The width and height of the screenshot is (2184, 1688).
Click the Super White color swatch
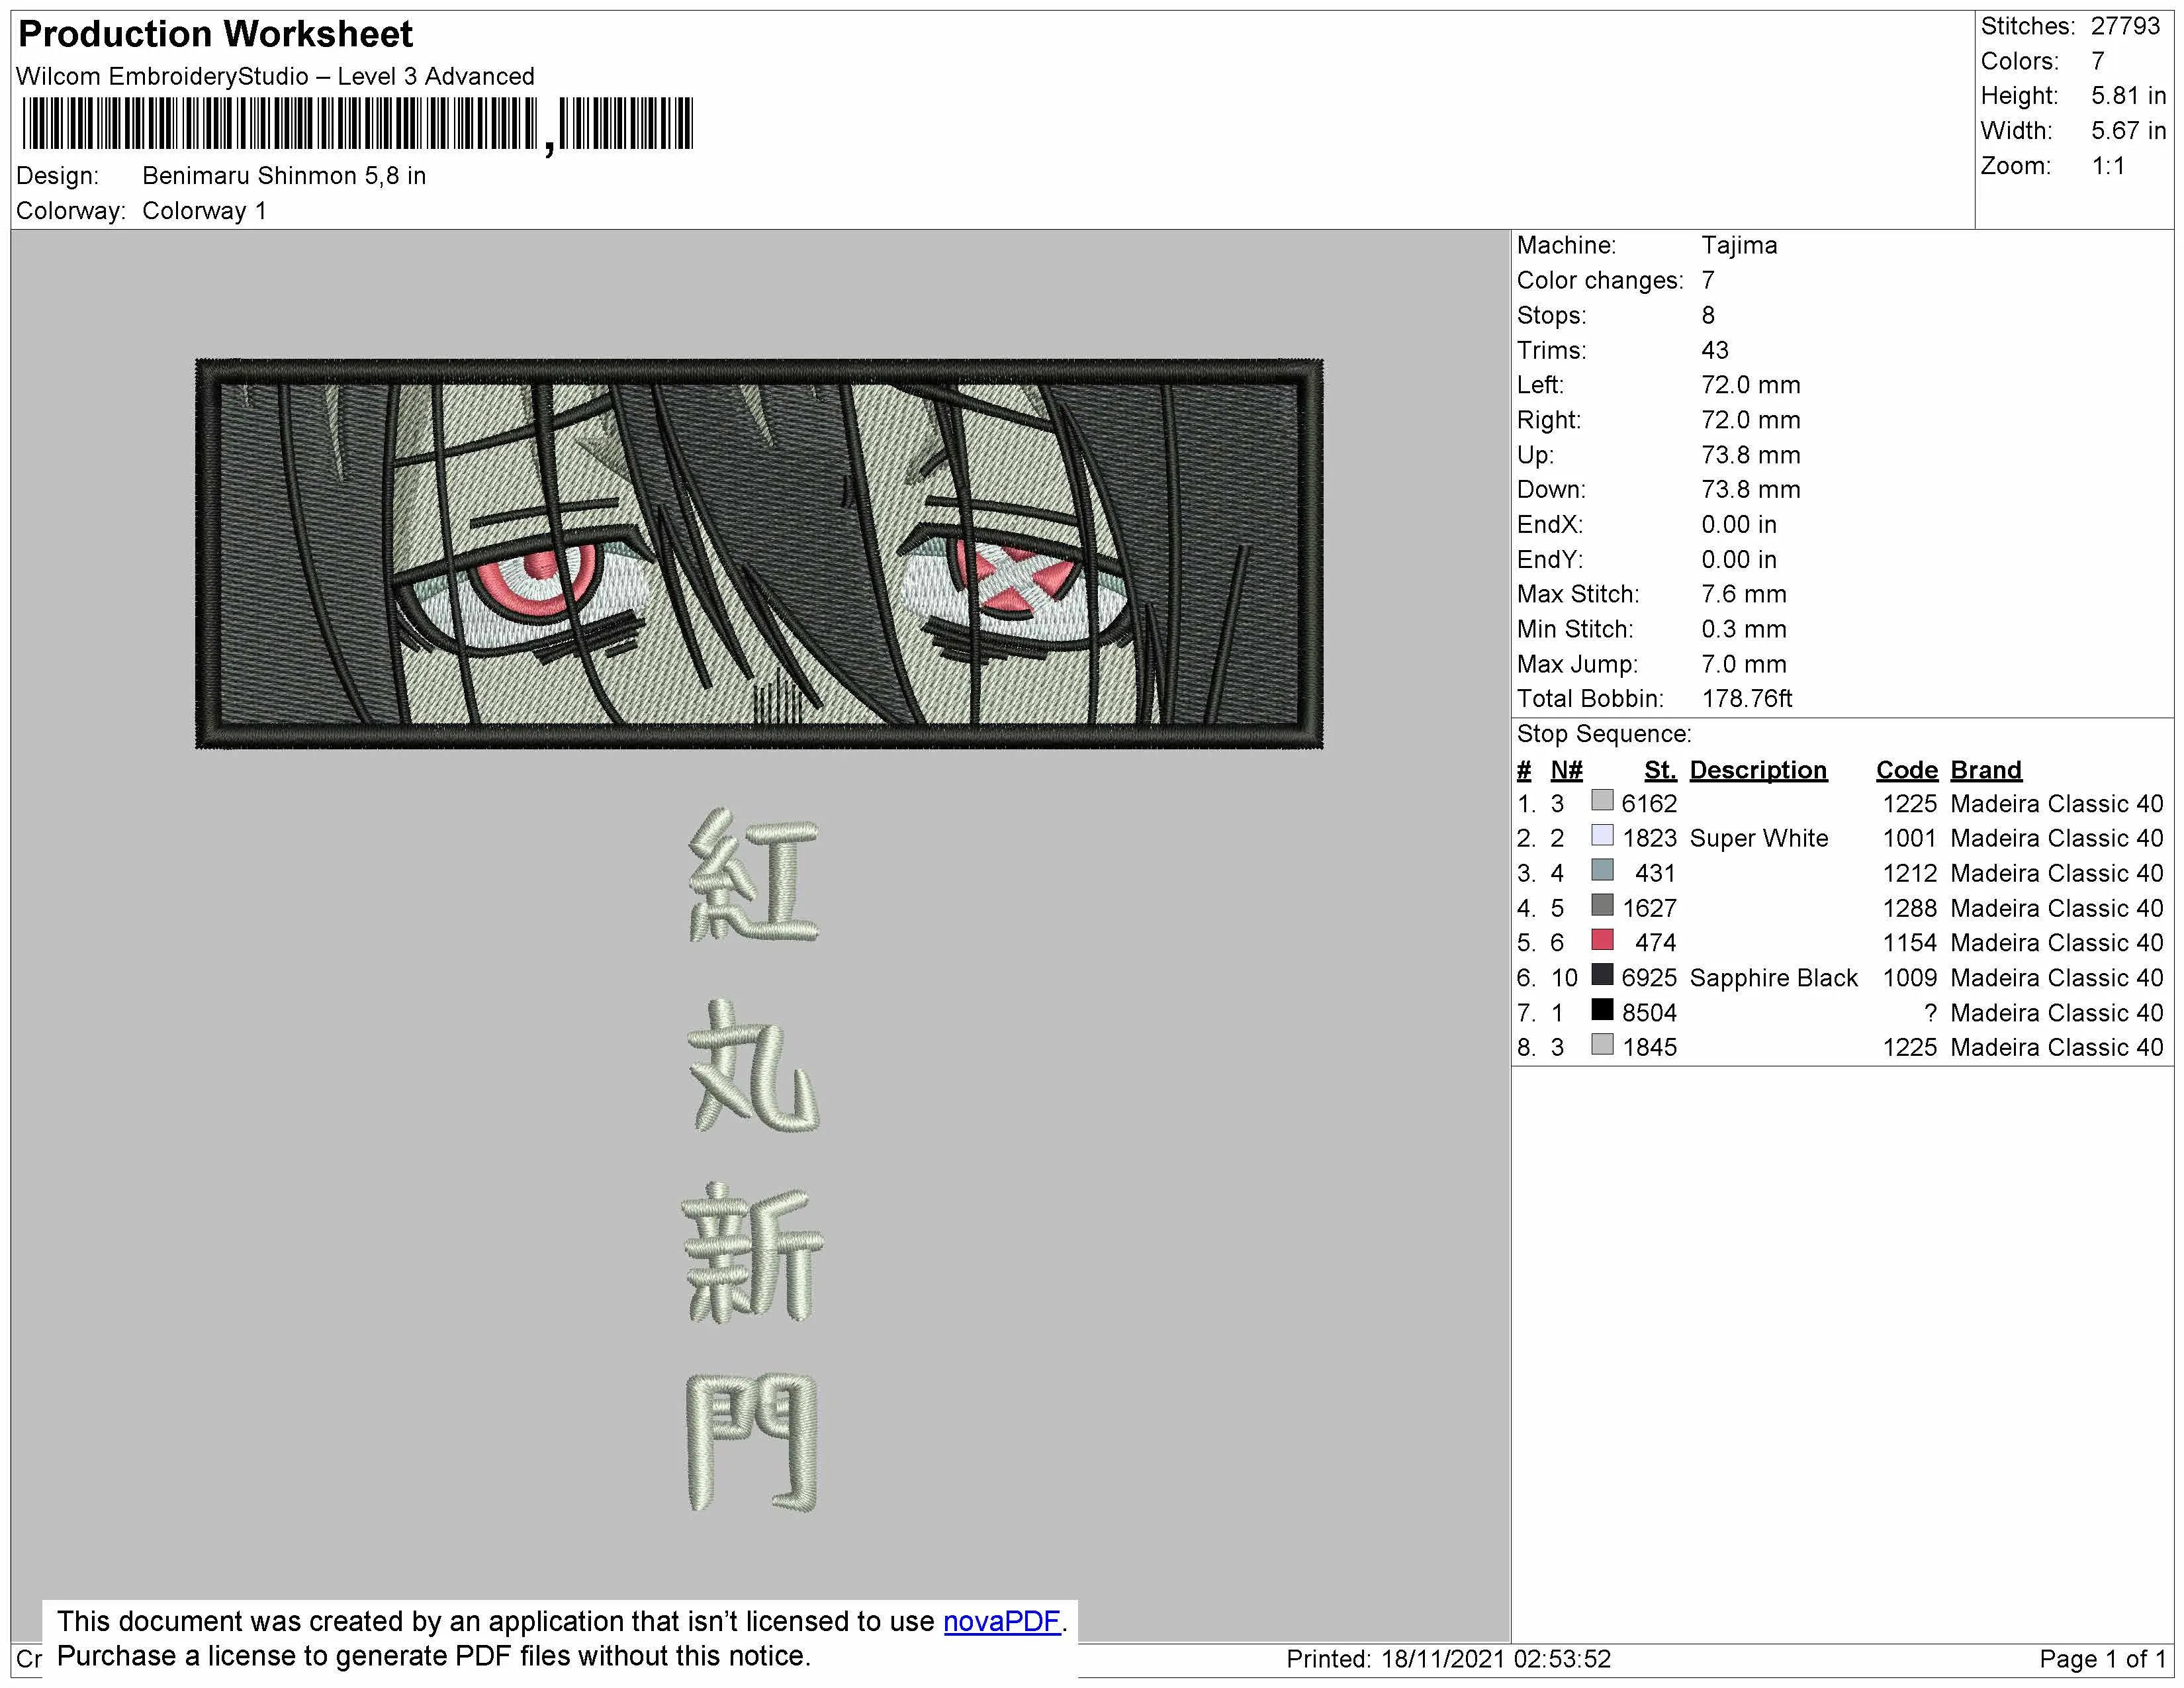pyautogui.click(x=1602, y=835)
